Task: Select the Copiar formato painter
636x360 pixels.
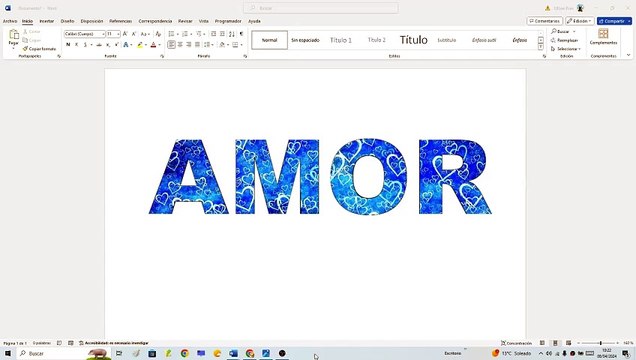Action: [x=39, y=49]
